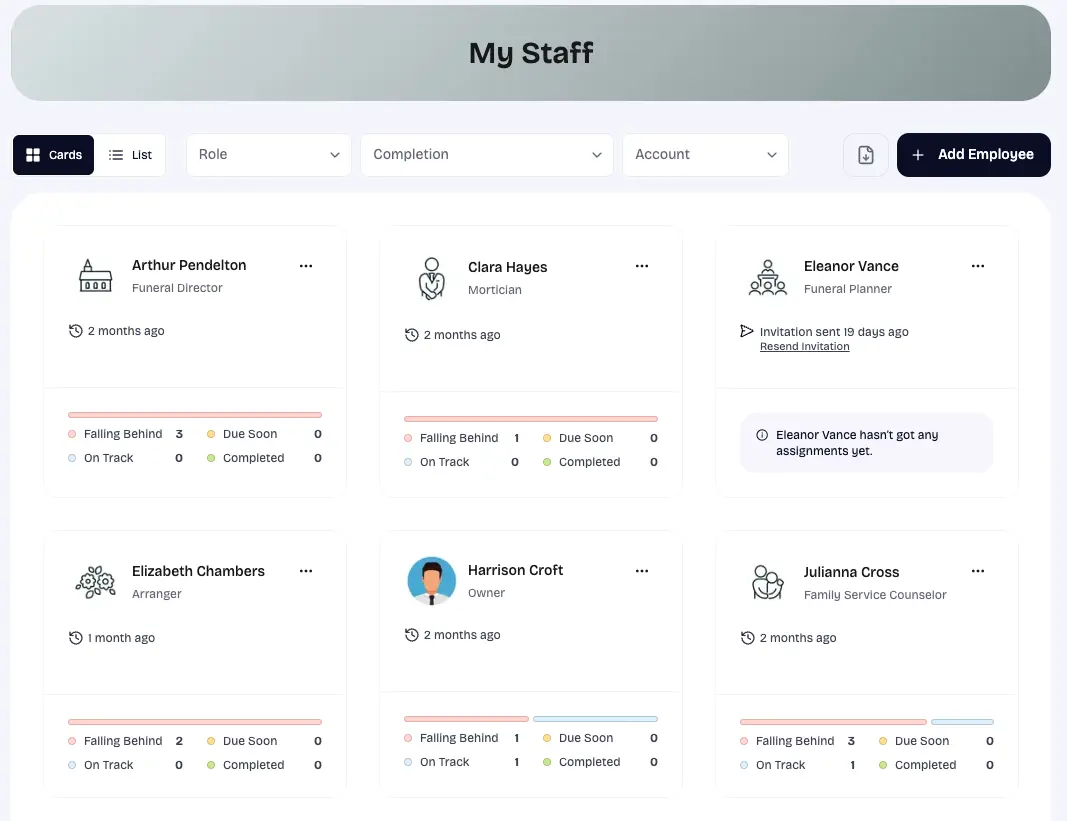Click Julianna Cross' family avatar icon
The width and height of the screenshot is (1067, 821).
point(768,582)
